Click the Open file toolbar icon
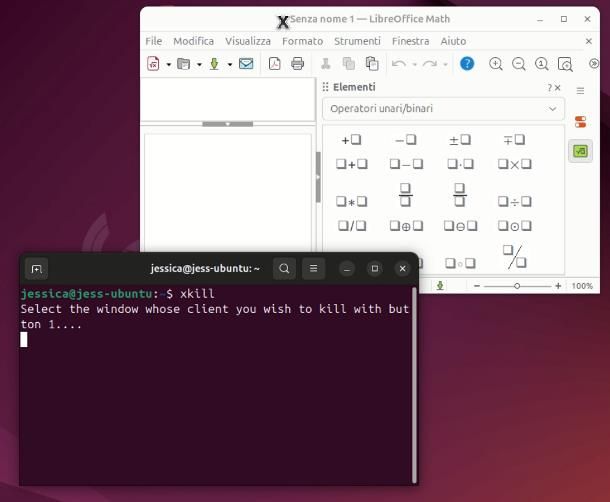Screen dimensions: 610x502 (x=183, y=63)
